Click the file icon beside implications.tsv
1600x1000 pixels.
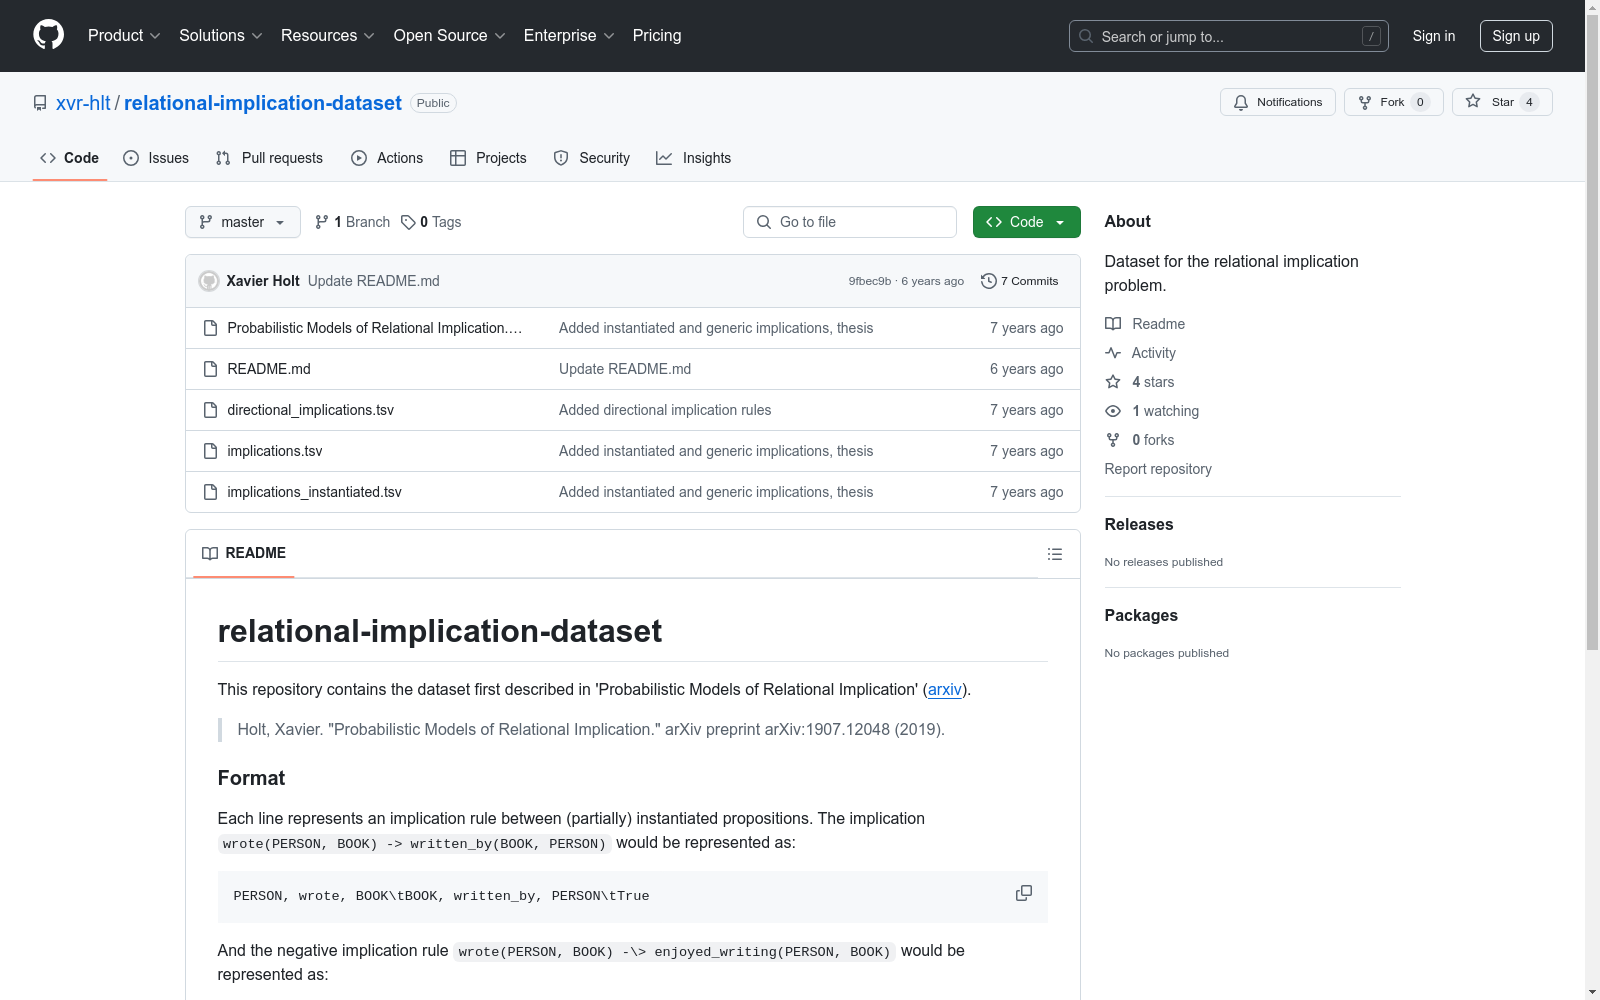click(210, 451)
